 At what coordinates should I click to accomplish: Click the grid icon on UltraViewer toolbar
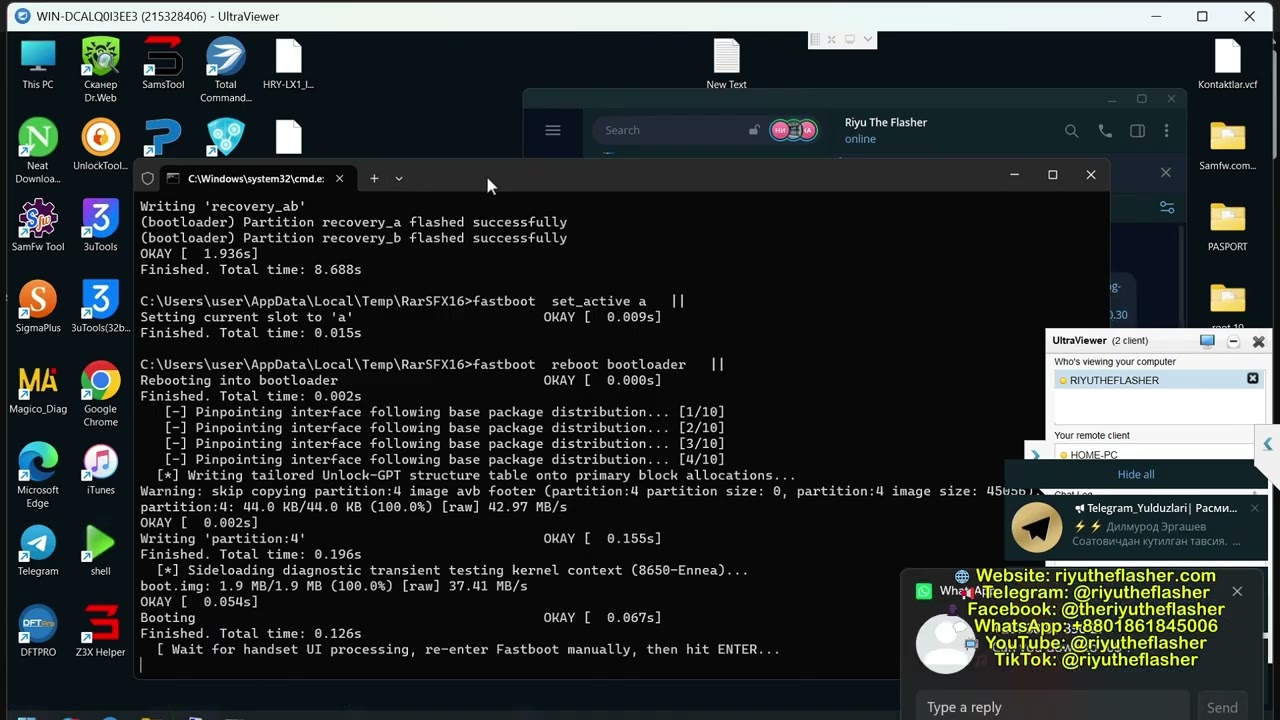coord(815,39)
